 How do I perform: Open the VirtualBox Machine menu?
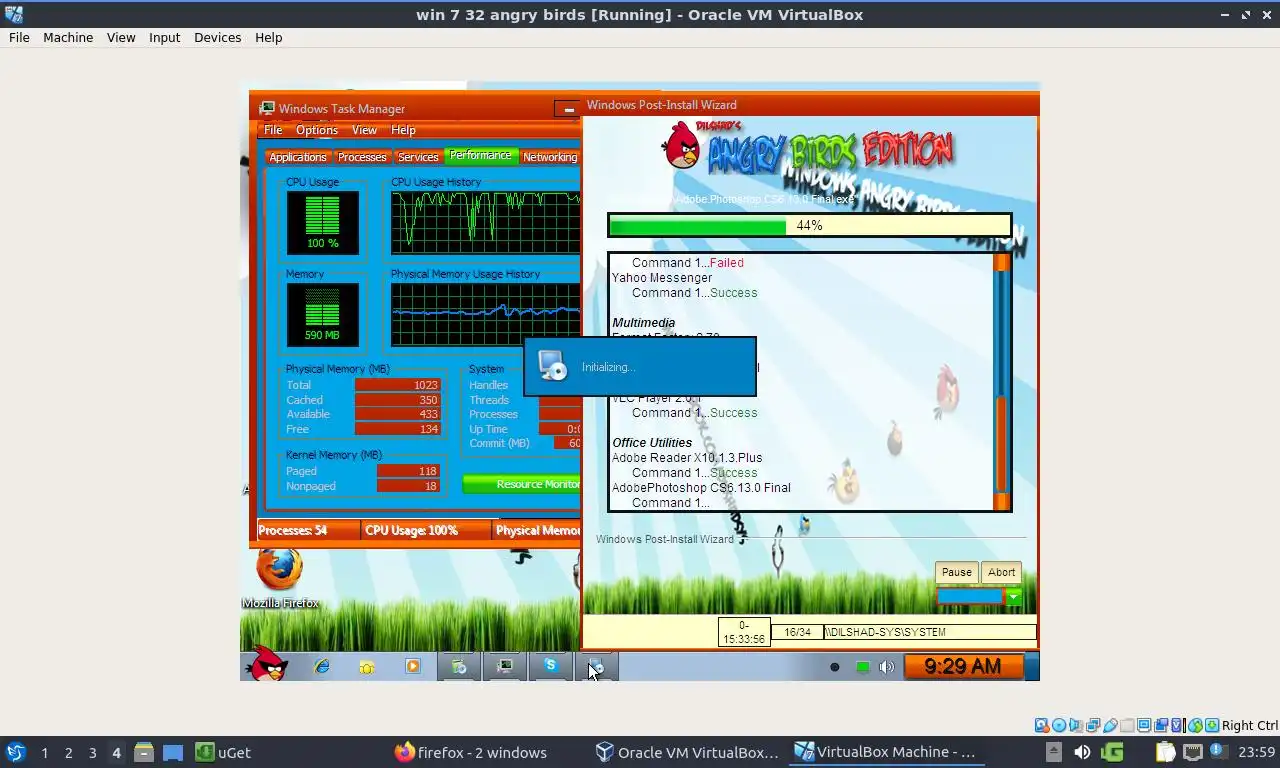tap(68, 37)
